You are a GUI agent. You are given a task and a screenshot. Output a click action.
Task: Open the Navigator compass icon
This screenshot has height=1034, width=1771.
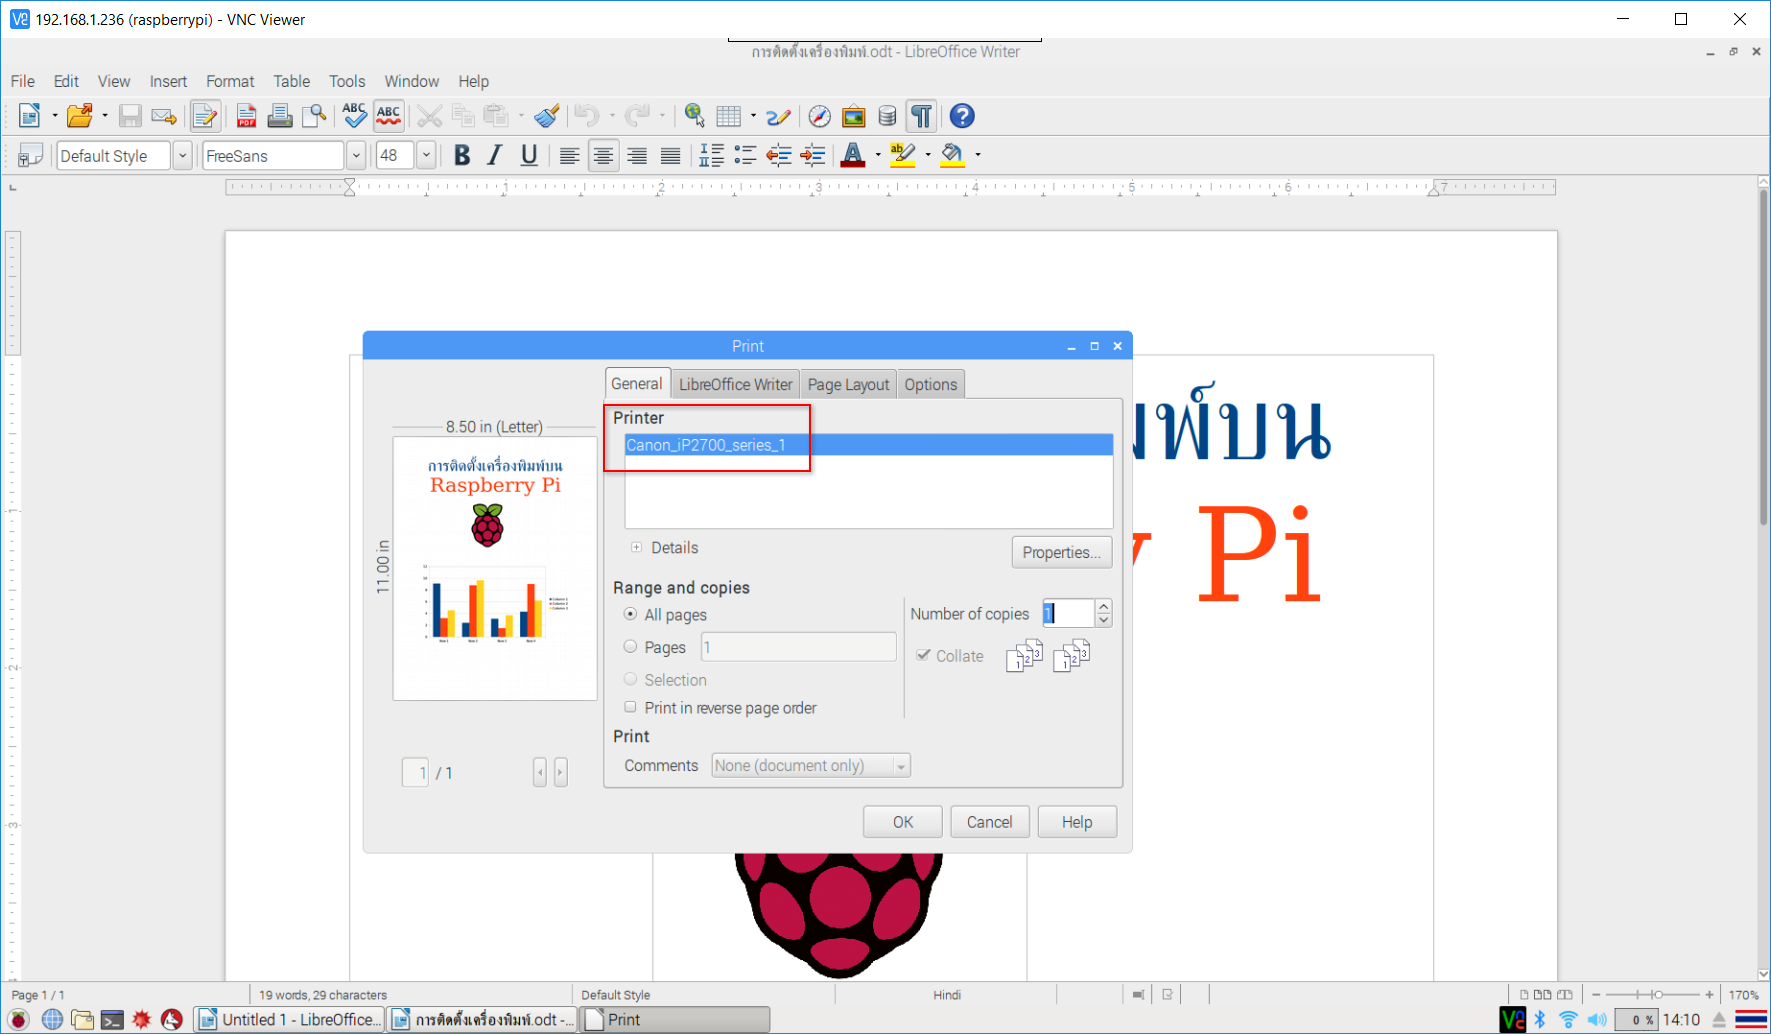click(820, 116)
